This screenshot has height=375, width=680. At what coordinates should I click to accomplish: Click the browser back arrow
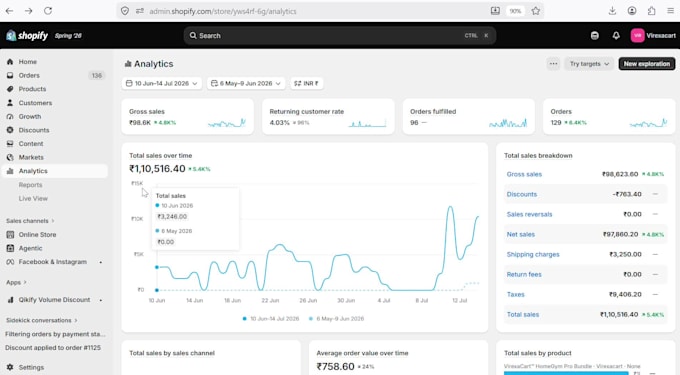(x=10, y=11)
